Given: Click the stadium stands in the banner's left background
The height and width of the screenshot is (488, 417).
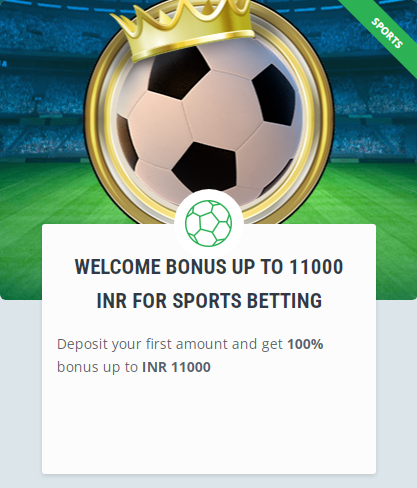Looking at the screenshot, I should click(42, 83).
